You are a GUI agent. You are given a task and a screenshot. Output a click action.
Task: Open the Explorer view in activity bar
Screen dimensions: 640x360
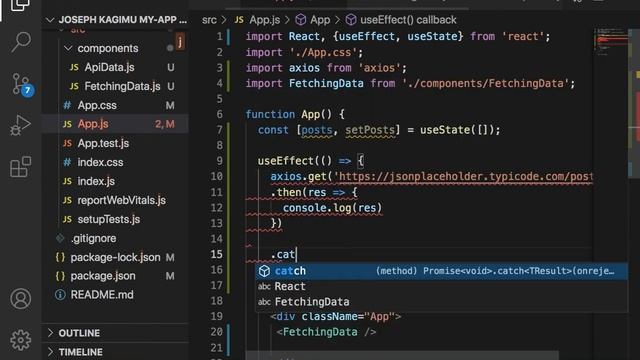[x=20, y=5]
